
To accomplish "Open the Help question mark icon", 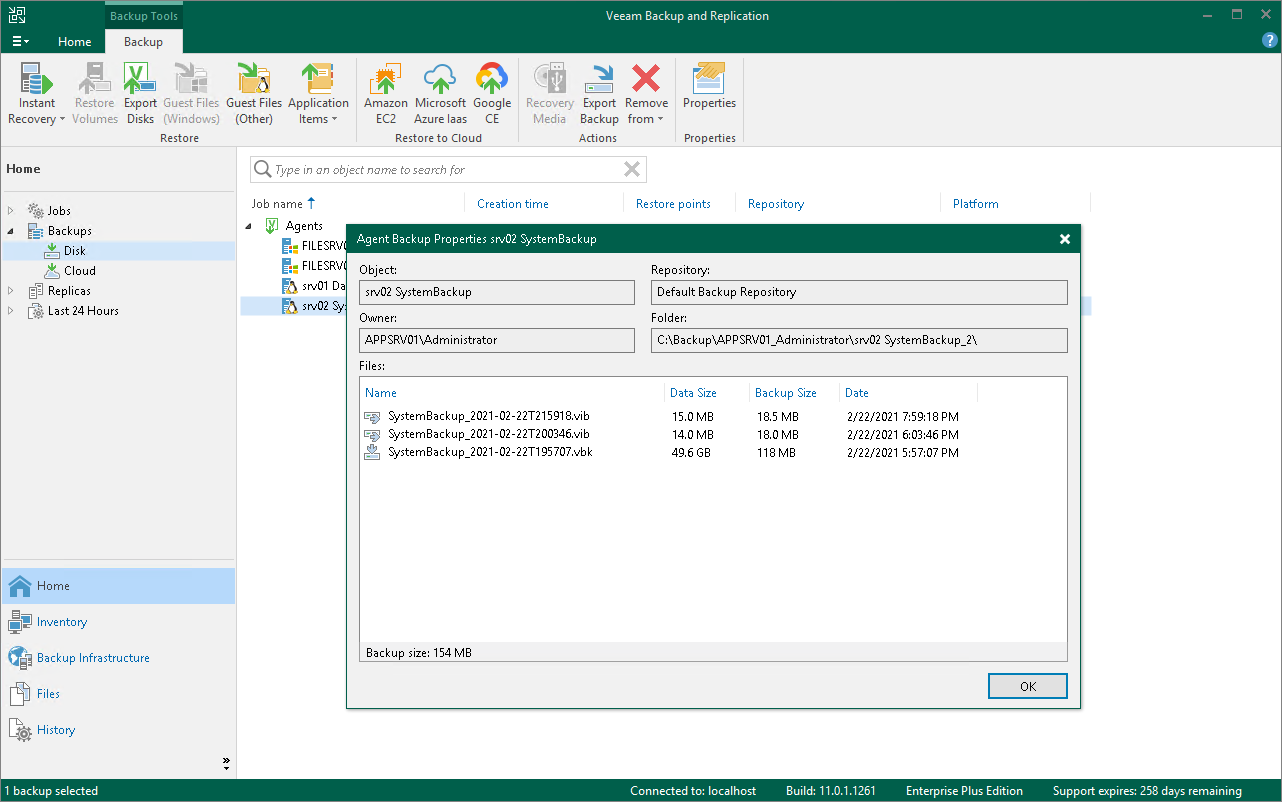I will click(1270, 41).
